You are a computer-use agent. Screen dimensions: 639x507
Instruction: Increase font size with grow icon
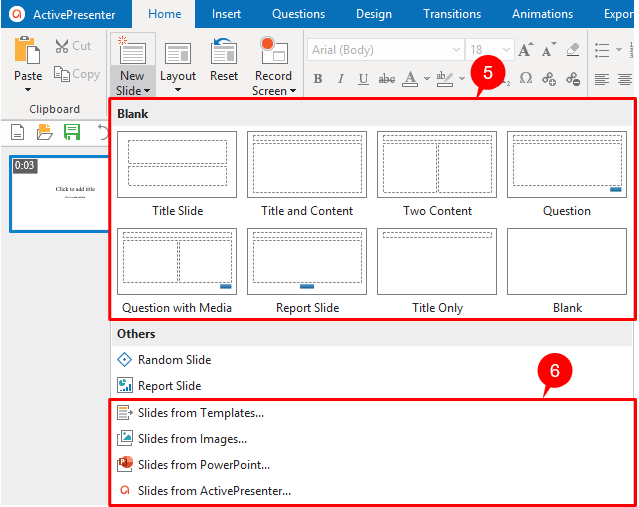[526, 50]
